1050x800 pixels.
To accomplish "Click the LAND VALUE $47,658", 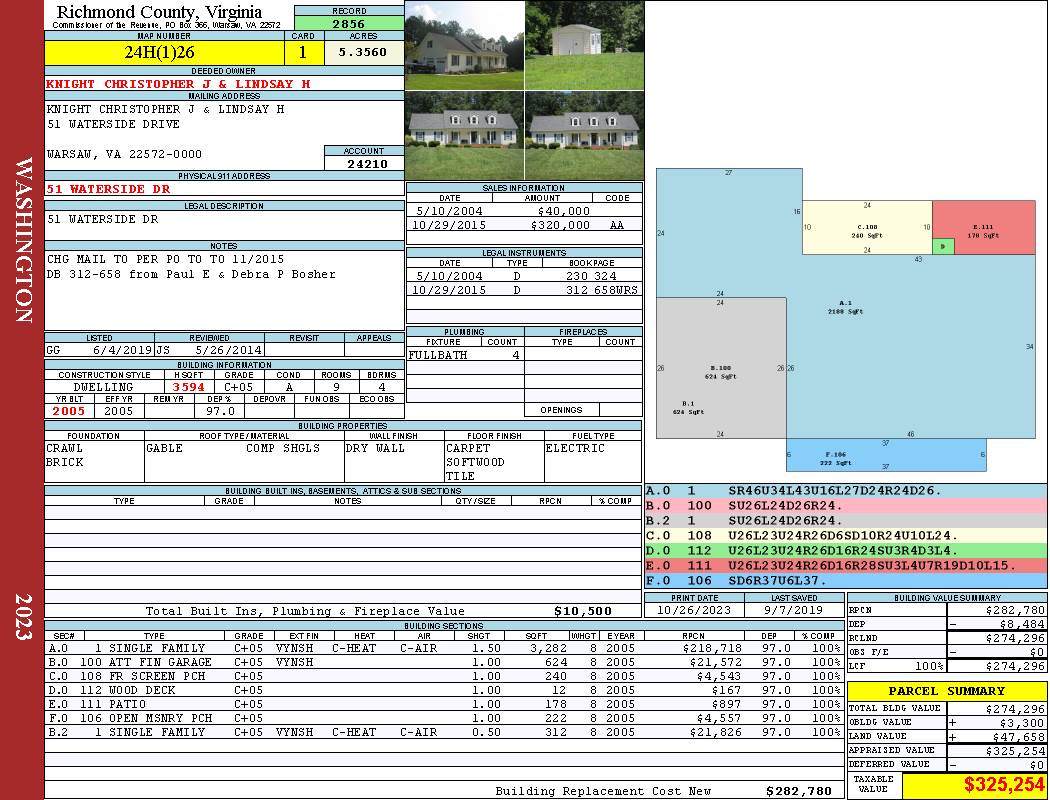I will click(x=1019, y=737).
